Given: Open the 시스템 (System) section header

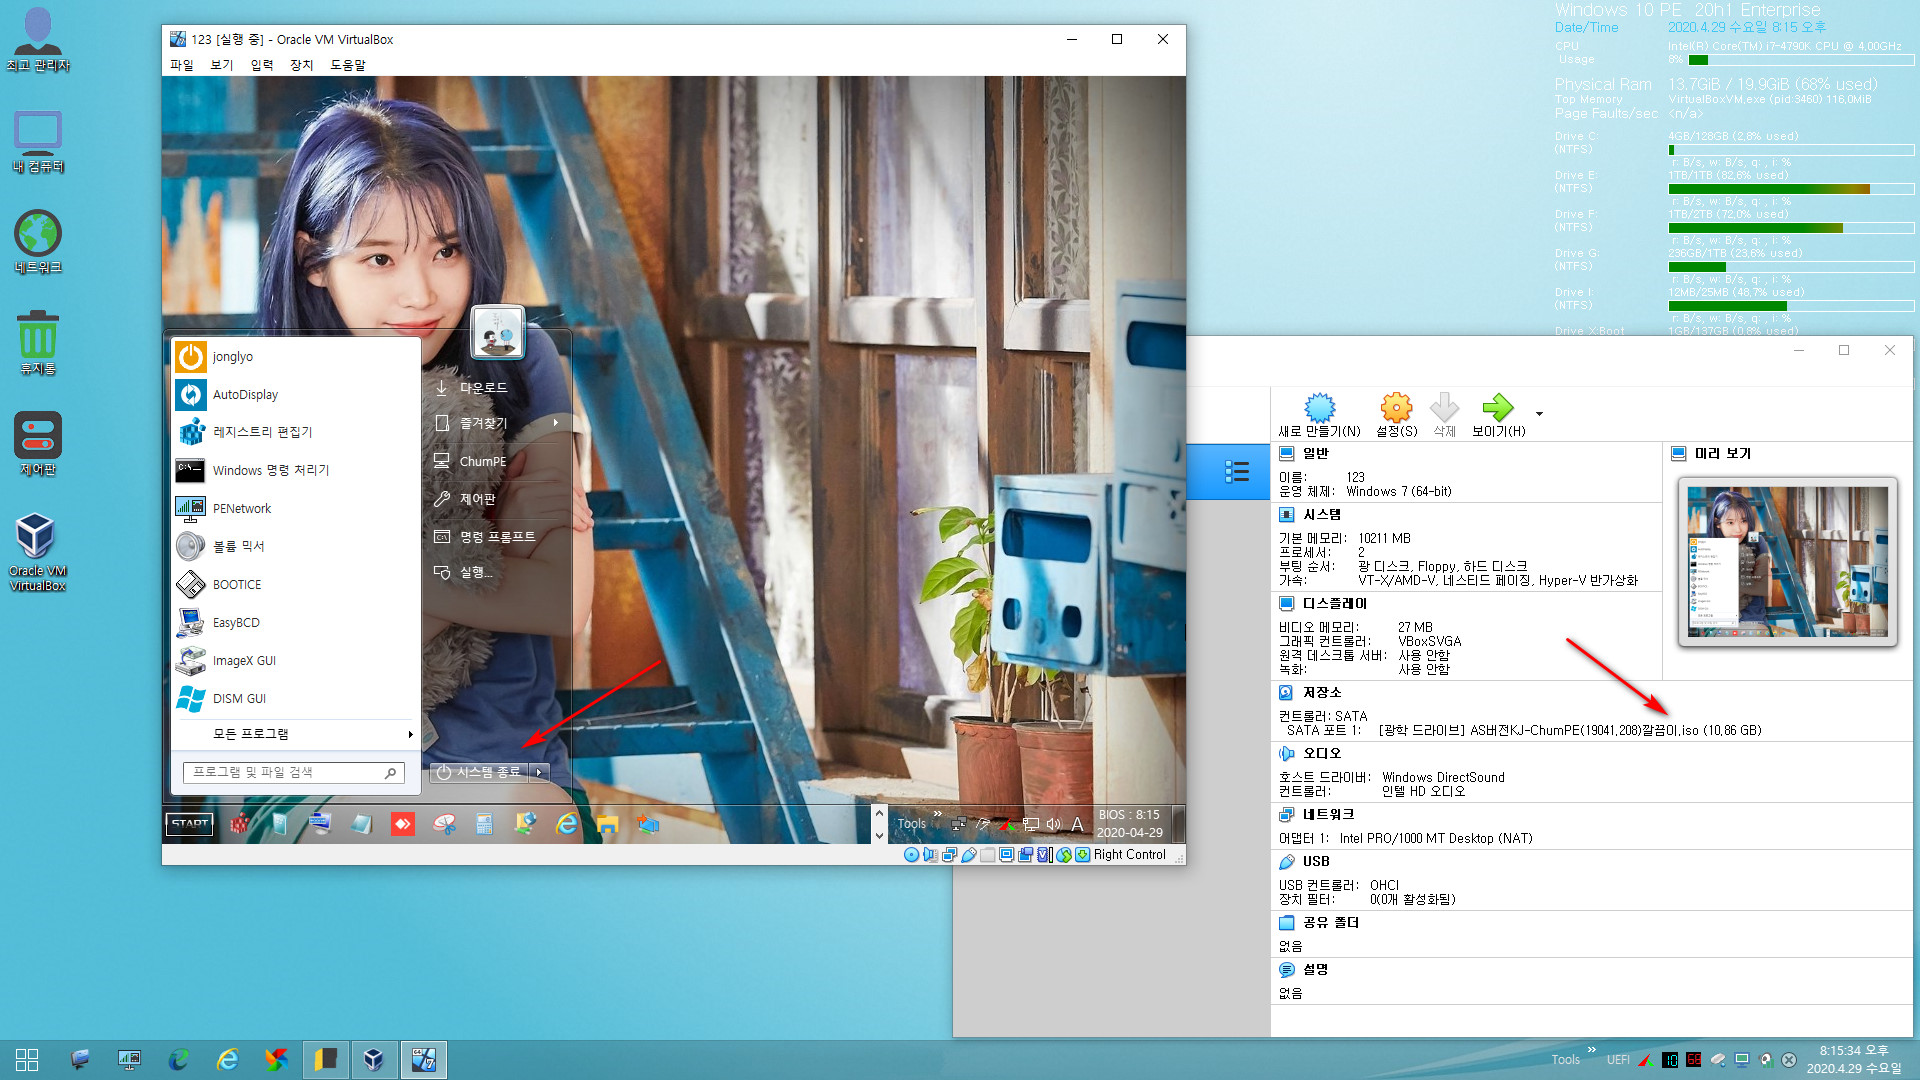Looking at the screenshot, I should [x=1321, y=514].
